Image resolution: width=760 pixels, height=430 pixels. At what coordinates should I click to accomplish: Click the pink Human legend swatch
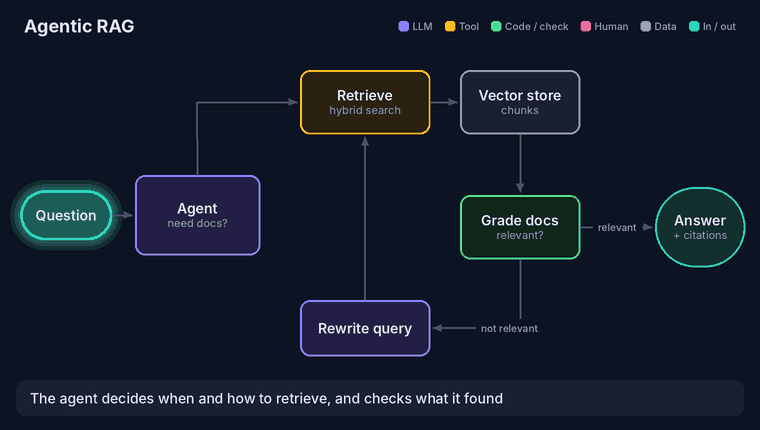(586, 26)
